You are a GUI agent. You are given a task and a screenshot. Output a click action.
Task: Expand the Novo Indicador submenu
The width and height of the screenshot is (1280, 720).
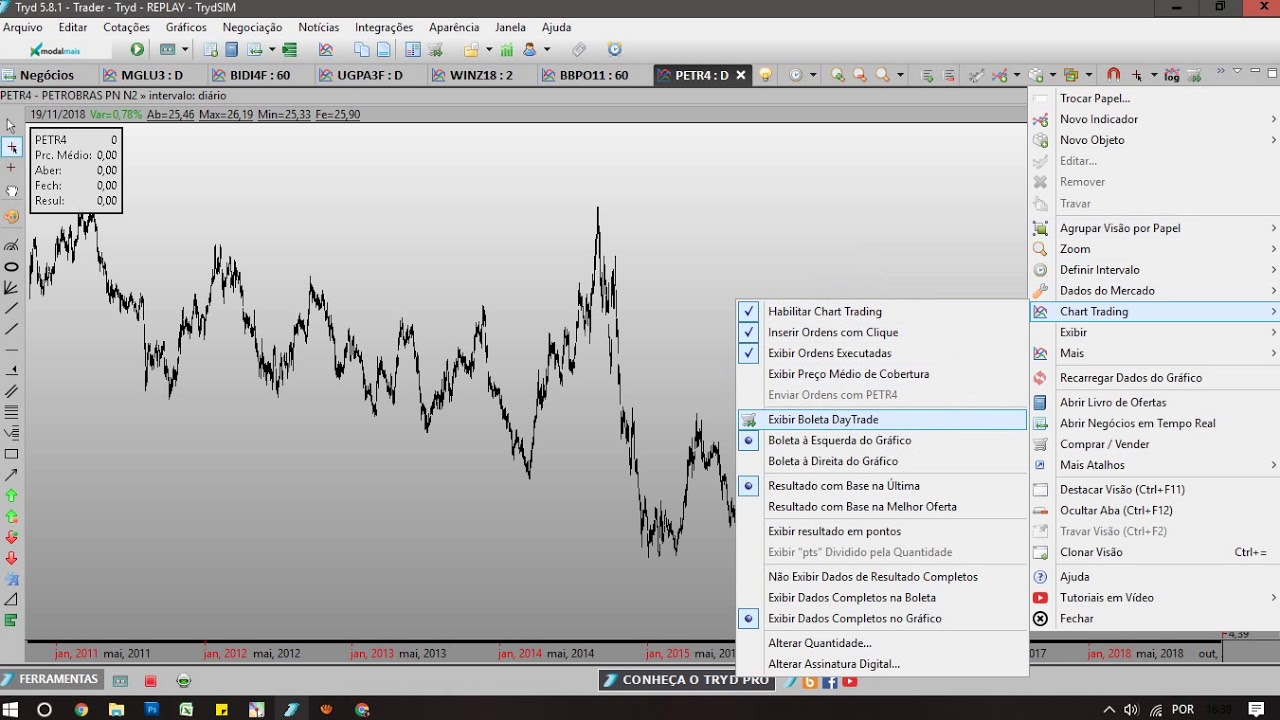click(x=1155, y=120)
